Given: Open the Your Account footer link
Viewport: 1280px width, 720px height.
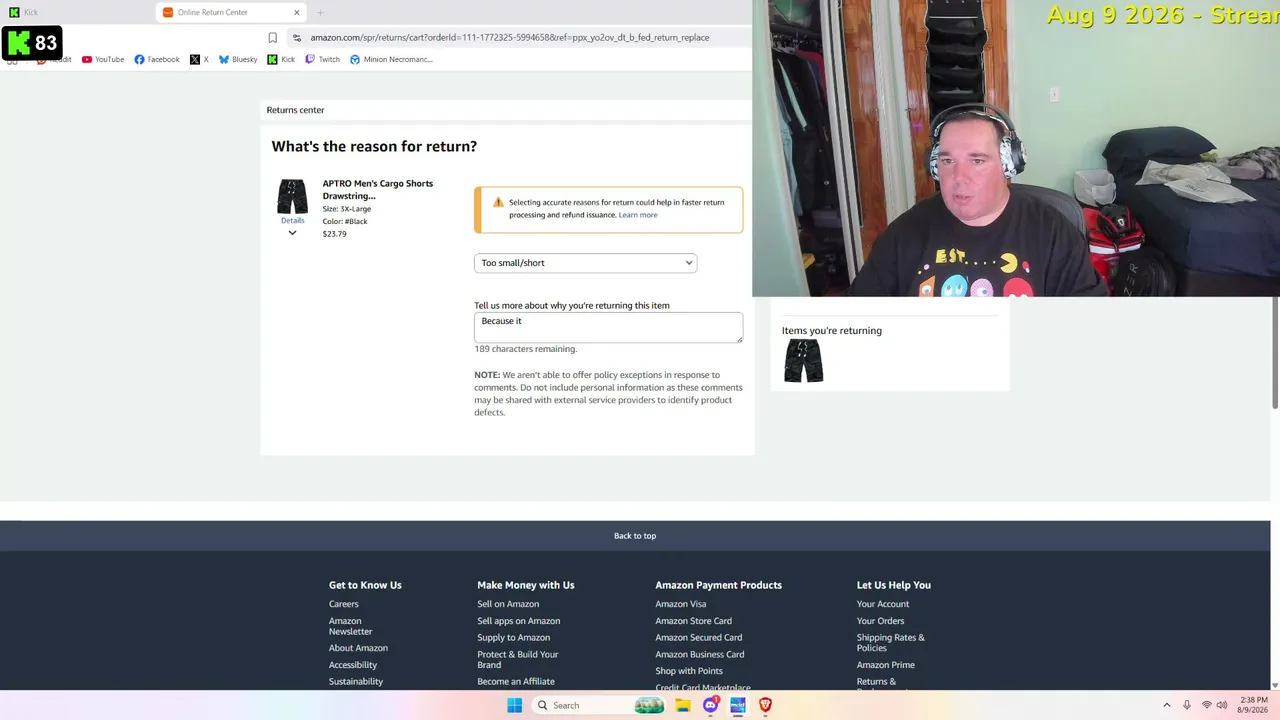Looking at the screenshot, I should (883, 604).
